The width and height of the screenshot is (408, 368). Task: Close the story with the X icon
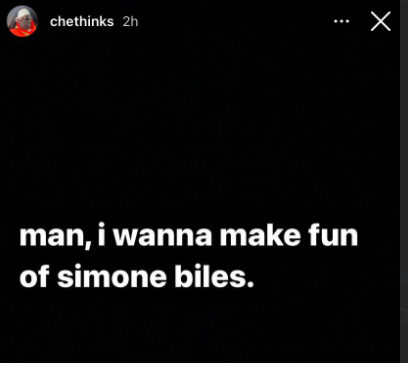click(x=381, y=21)
